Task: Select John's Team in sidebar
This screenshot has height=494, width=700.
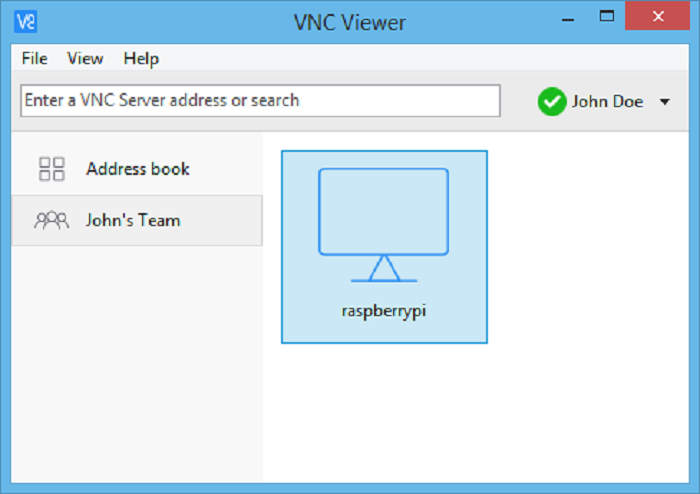Action: tap(137, 220)
